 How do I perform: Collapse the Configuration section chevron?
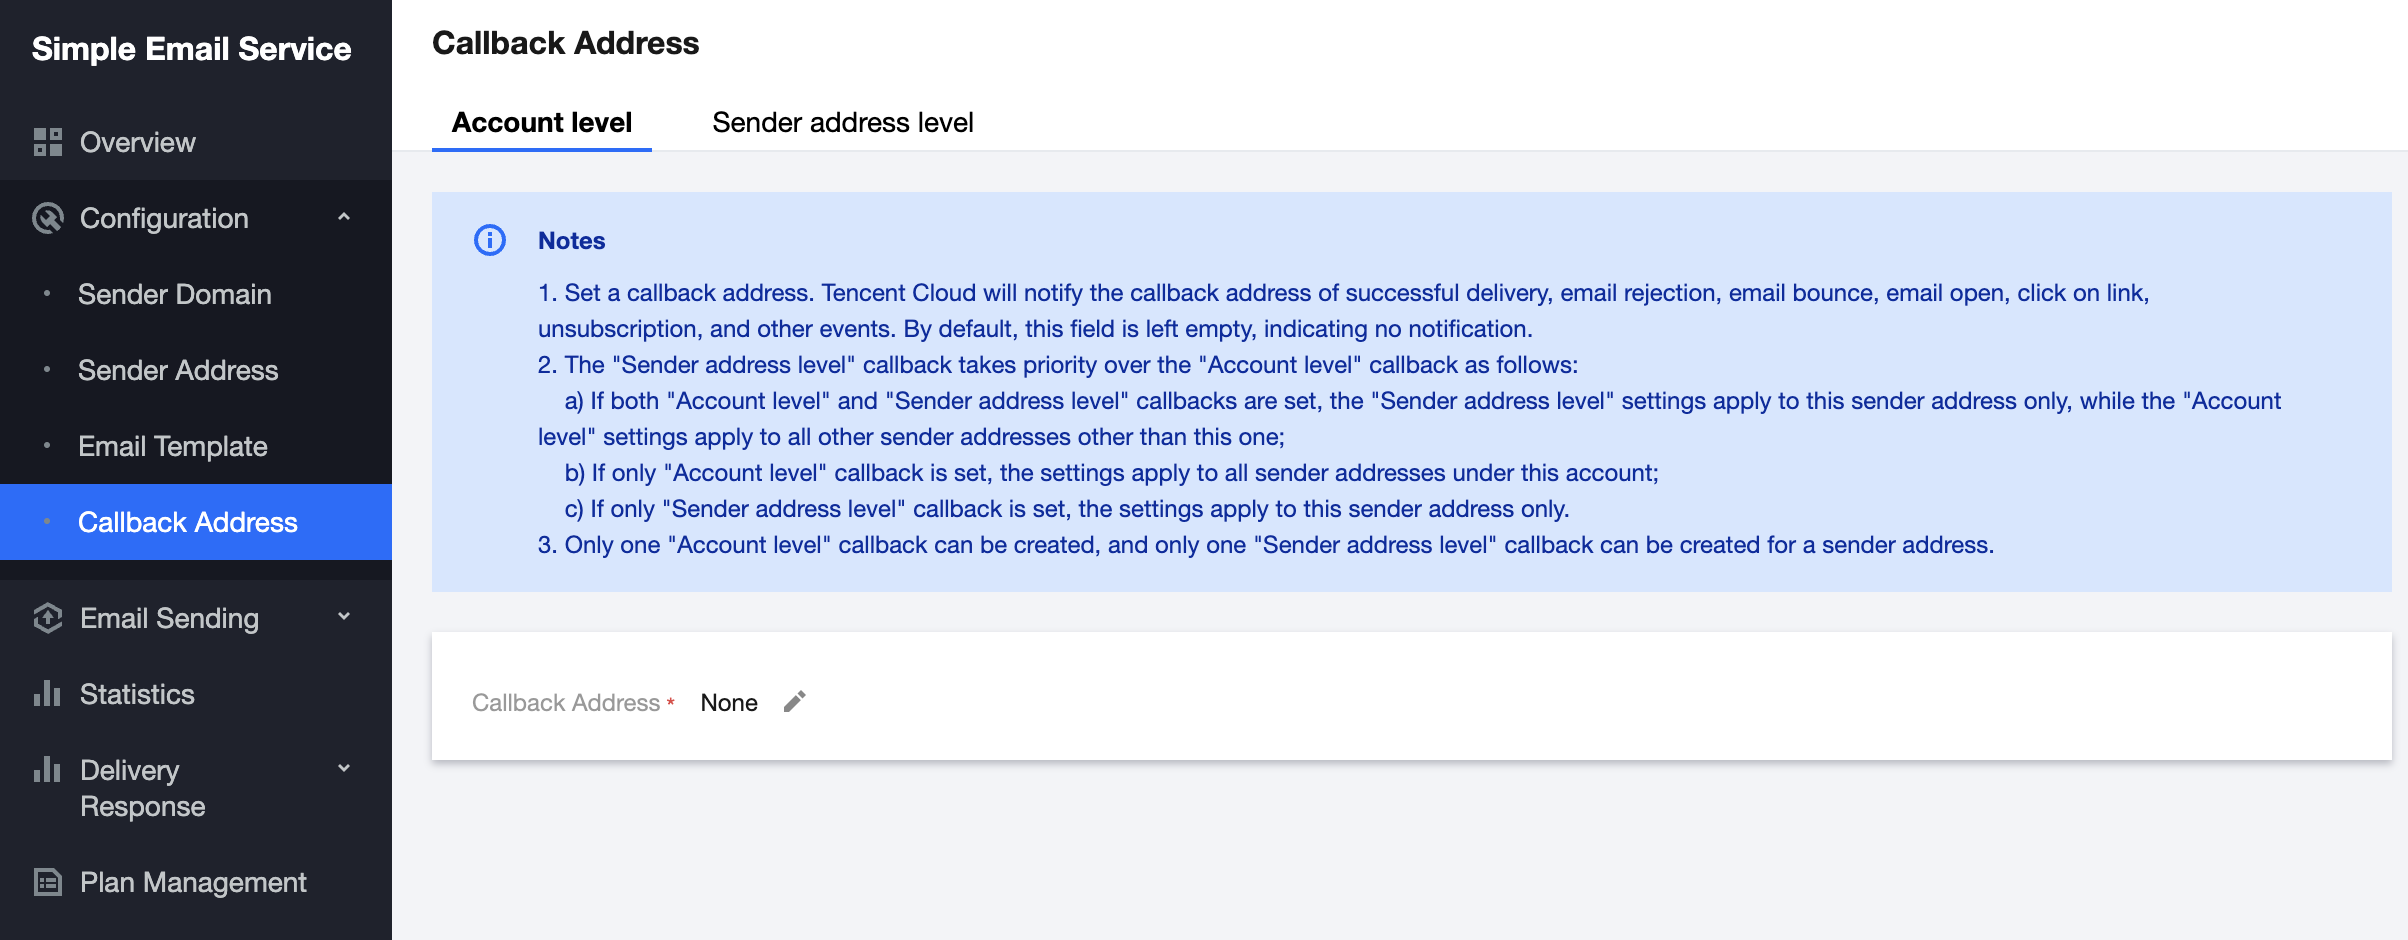click(344, 217)
